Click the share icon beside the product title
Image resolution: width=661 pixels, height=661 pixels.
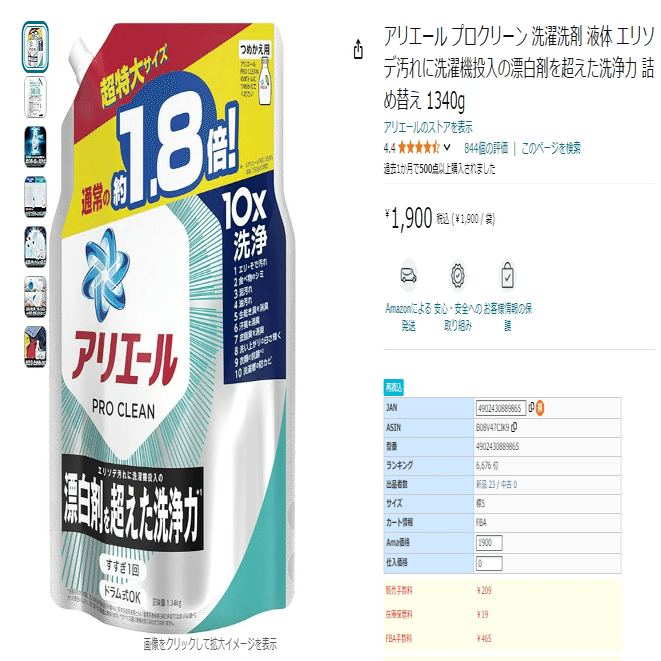[358, 49]
